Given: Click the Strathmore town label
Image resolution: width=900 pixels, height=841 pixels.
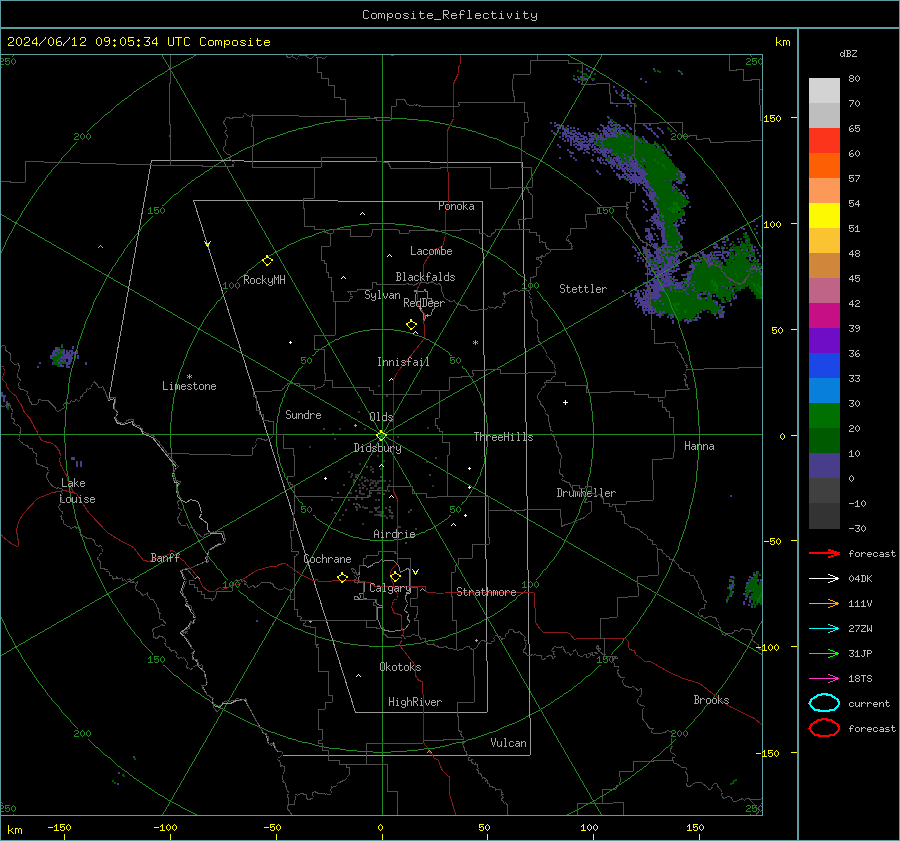Looking at the screenshot, I should (x=486, y=592).
